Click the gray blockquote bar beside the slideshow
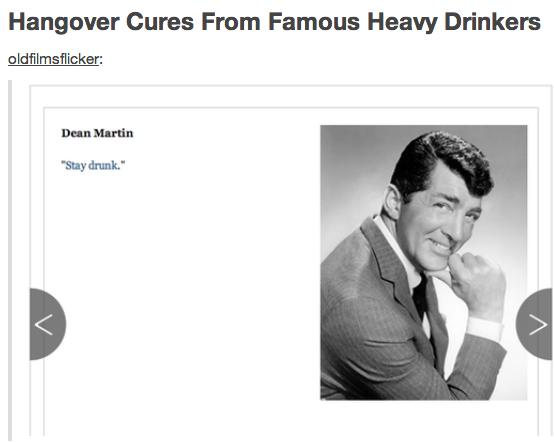 click(x=10, y=260)
